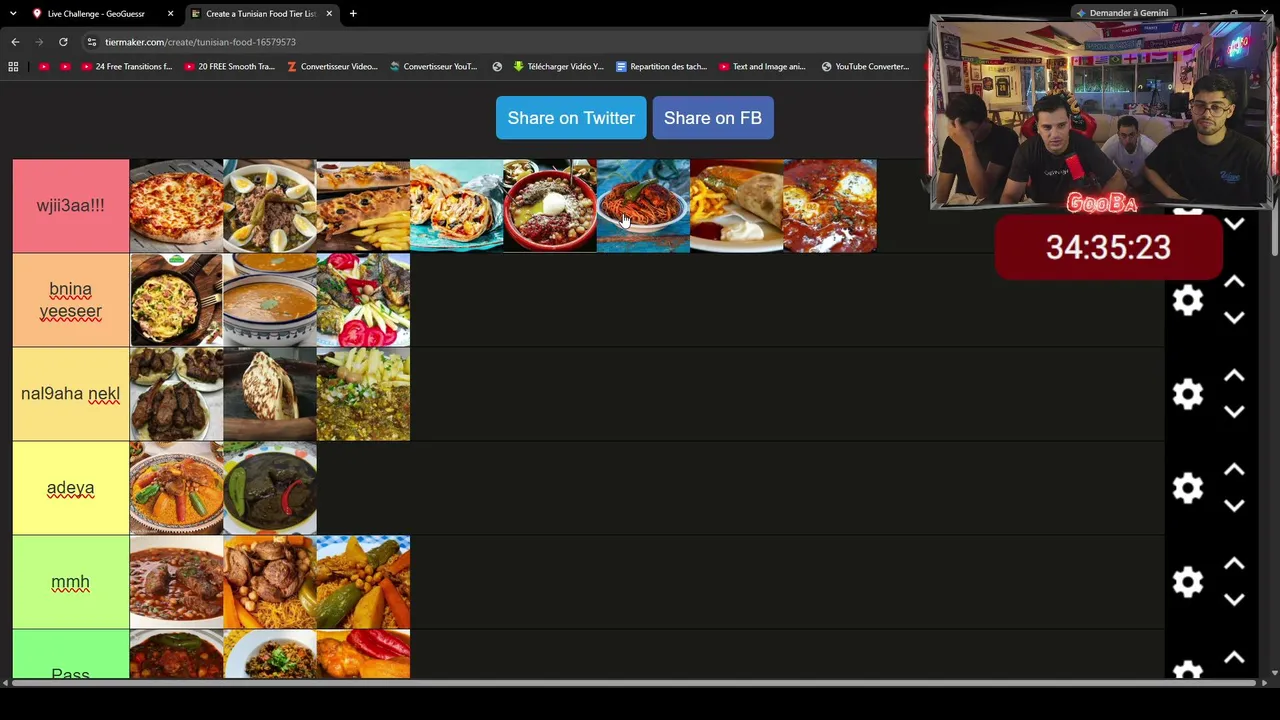
Task: Move the adeya row down
Action: [x=1234, y=506]
